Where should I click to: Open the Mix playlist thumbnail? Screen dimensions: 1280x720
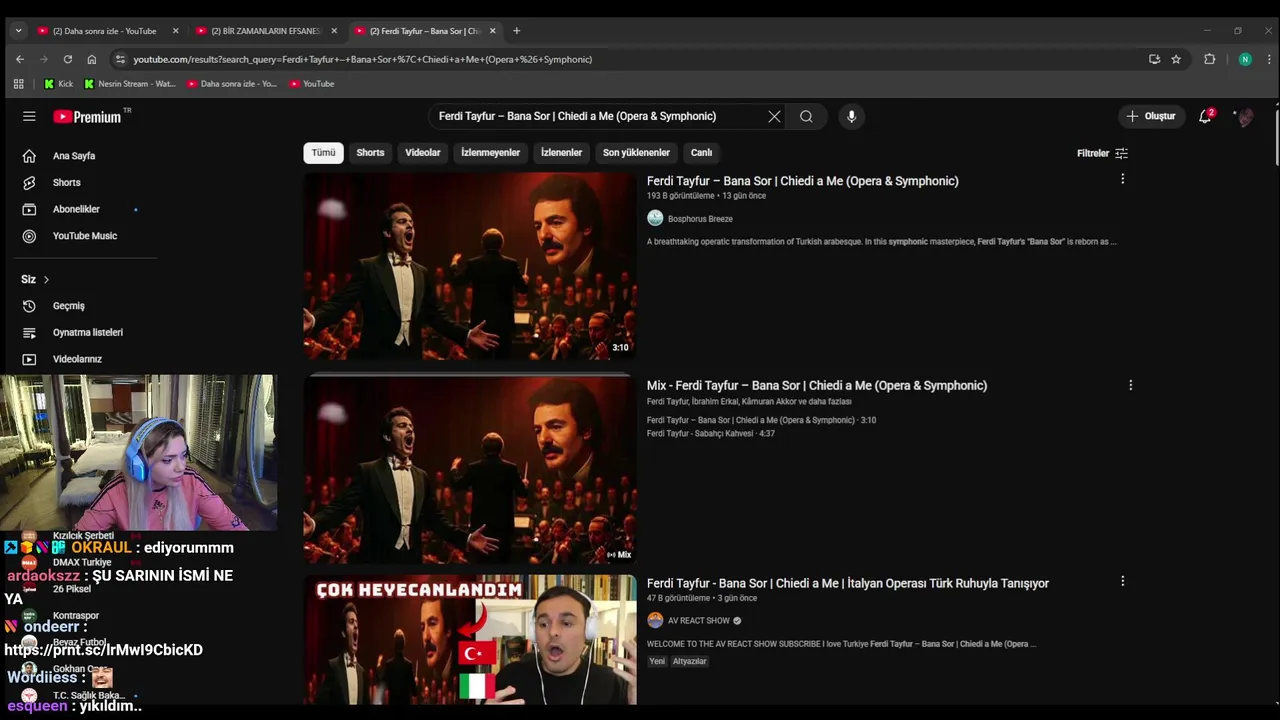[x=470, y=470]
